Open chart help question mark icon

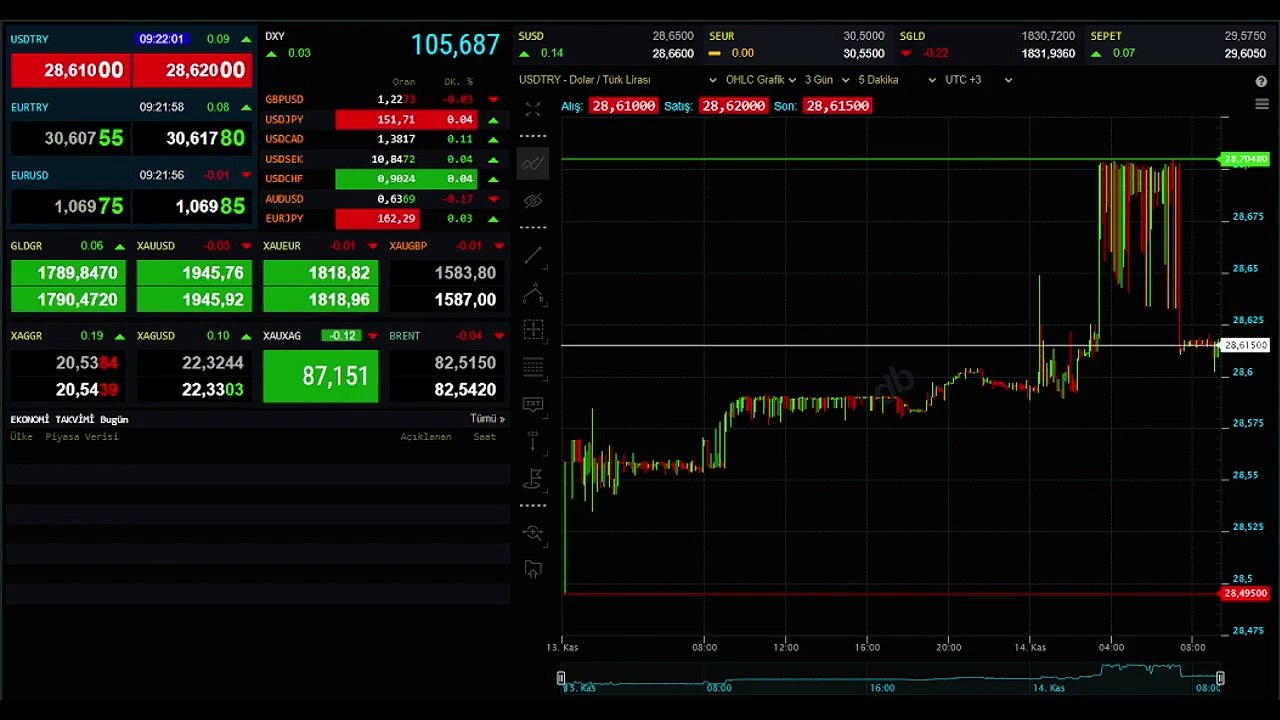click(1261, 81)
